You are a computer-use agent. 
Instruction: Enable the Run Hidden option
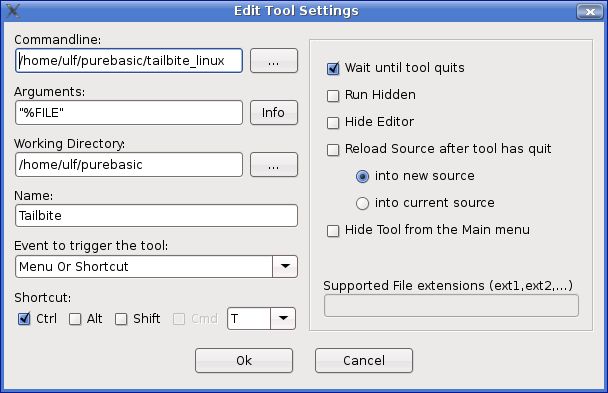click(333, 96)
